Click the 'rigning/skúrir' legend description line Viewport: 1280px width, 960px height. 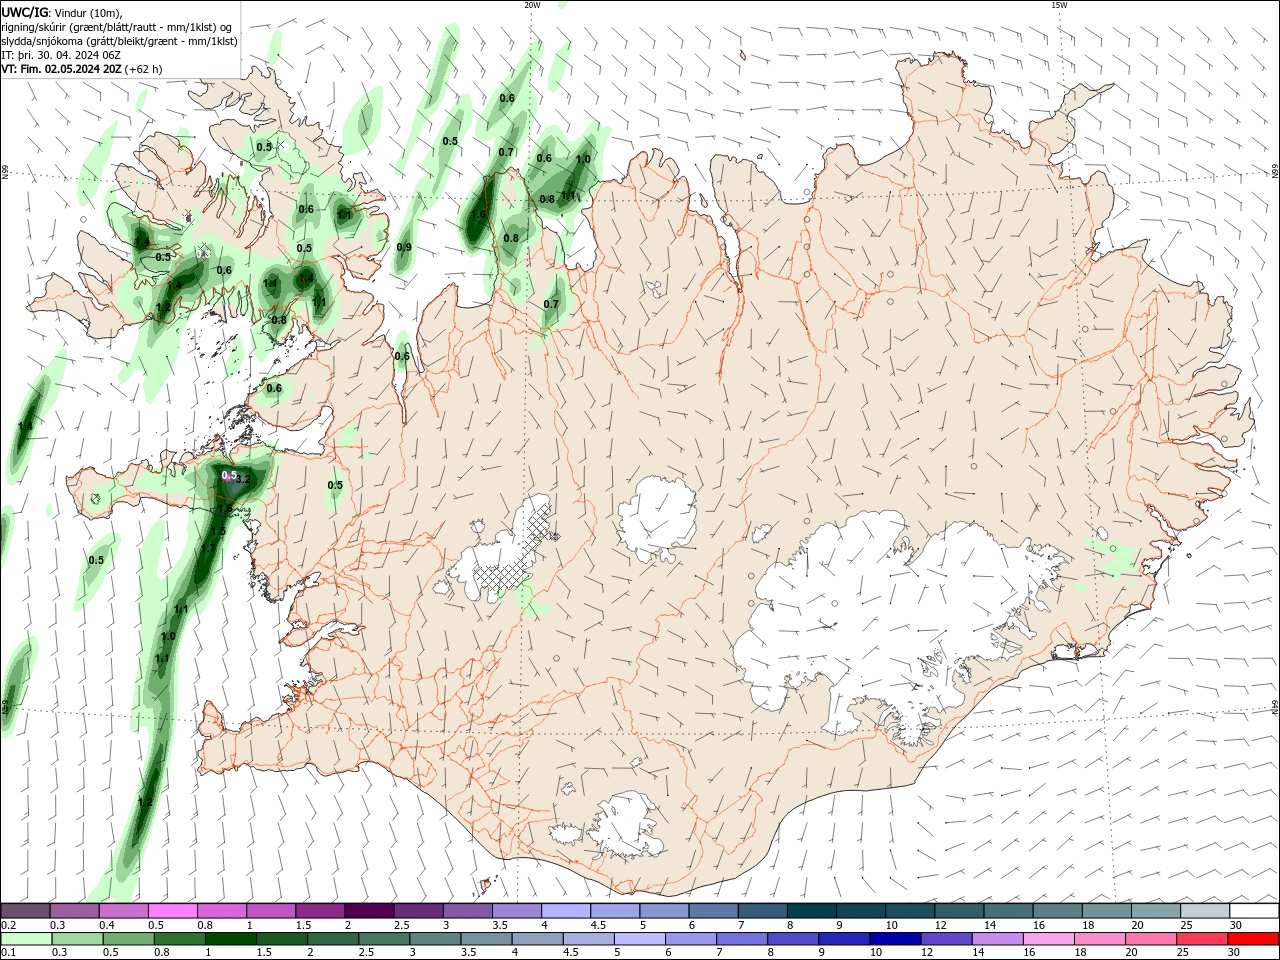[x=118, y=27]
